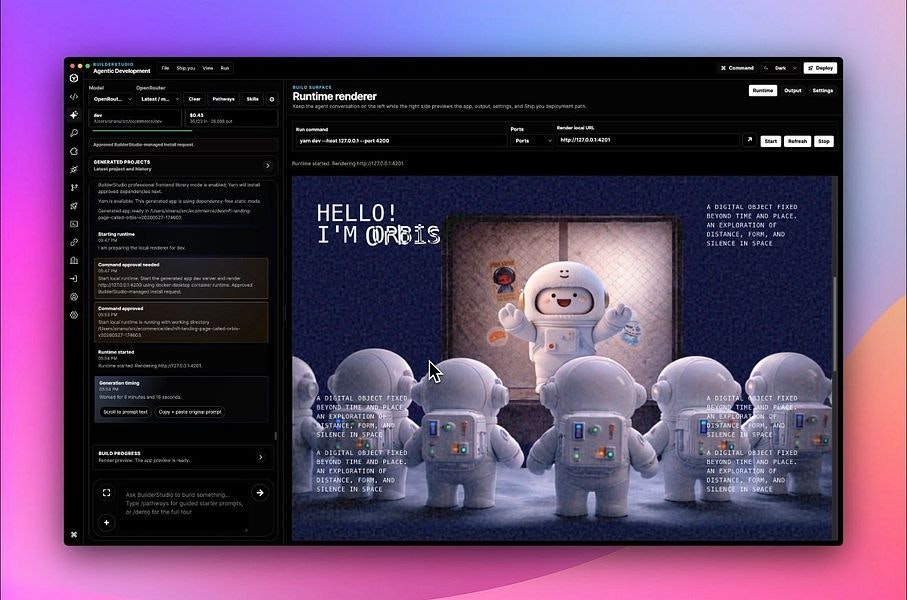Click the gear icon next to Skills
Screen dimensions: 907x600
click(272, 99)
